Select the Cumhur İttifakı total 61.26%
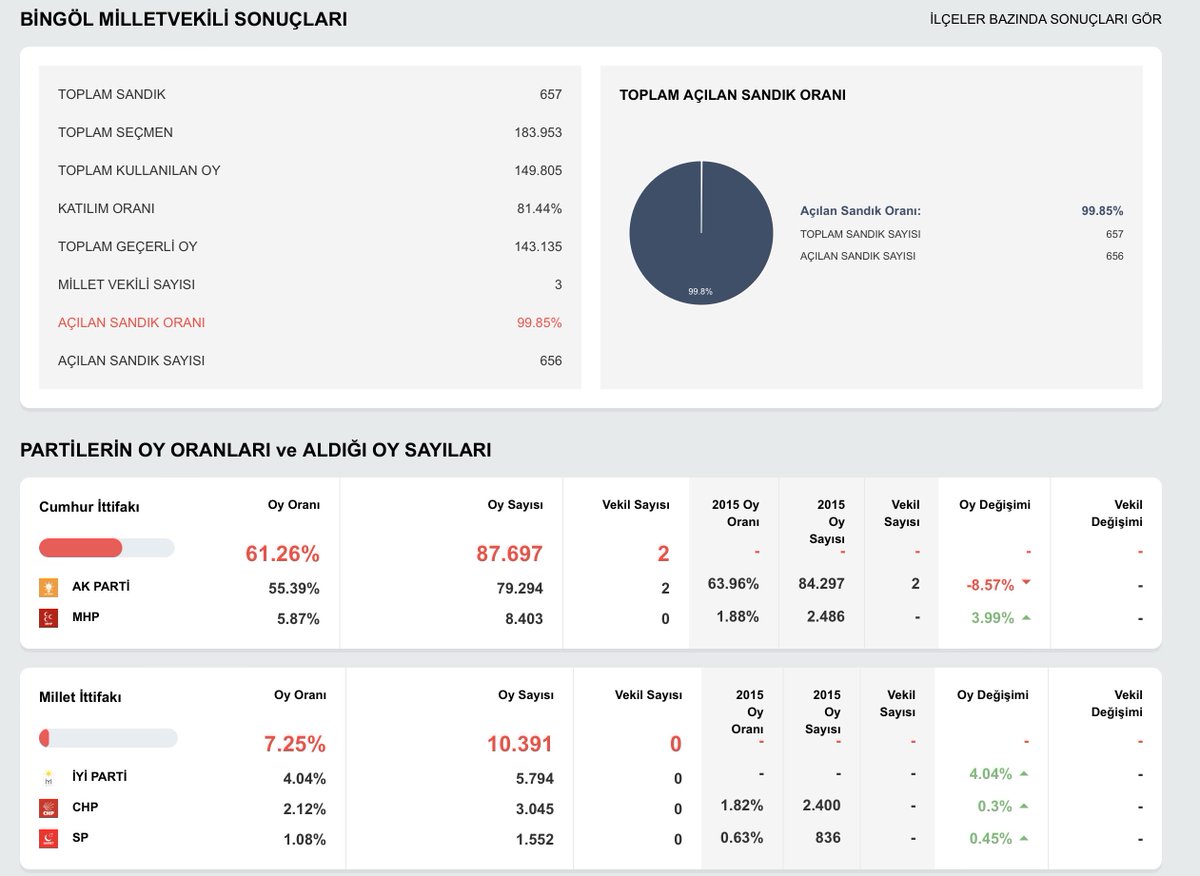This screenshot has width=1200, height=876. click(x=283, y=554)
